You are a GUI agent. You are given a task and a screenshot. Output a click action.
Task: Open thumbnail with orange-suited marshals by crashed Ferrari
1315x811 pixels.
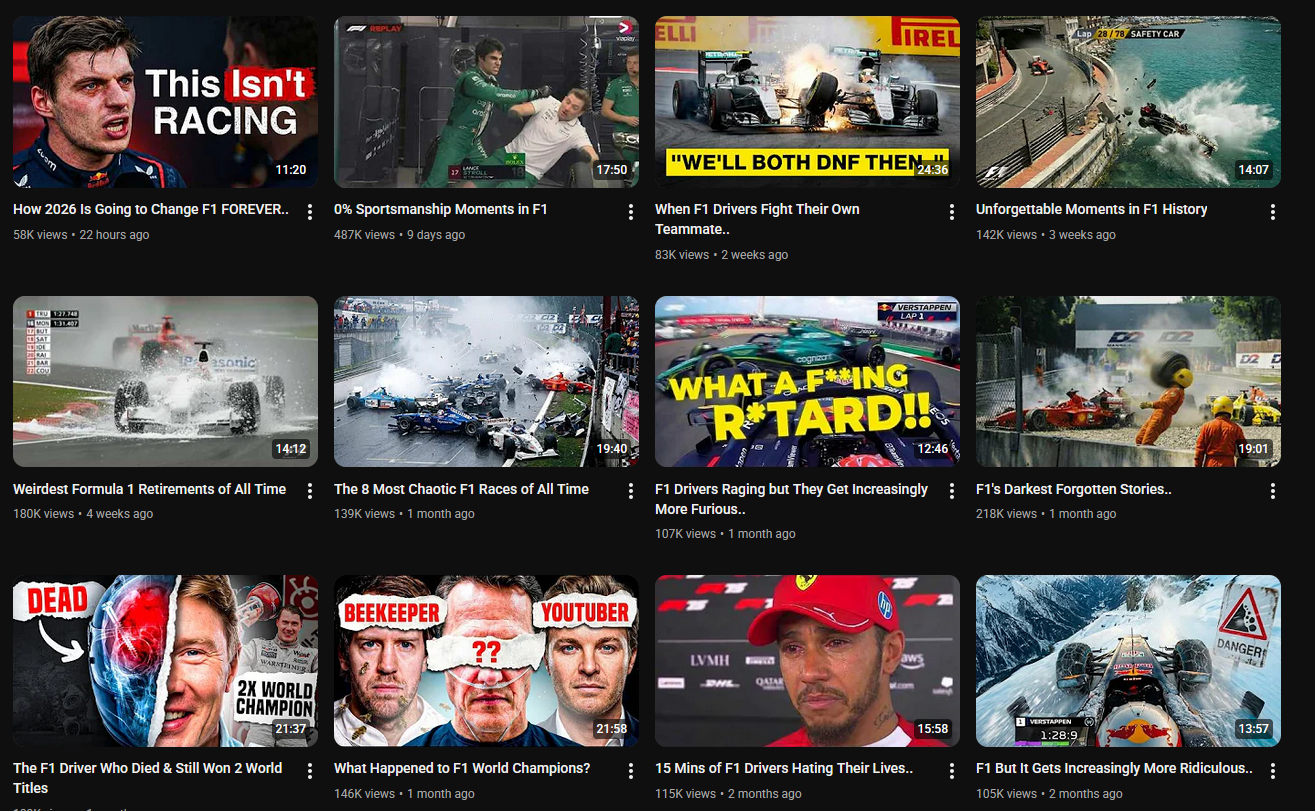1128,381
